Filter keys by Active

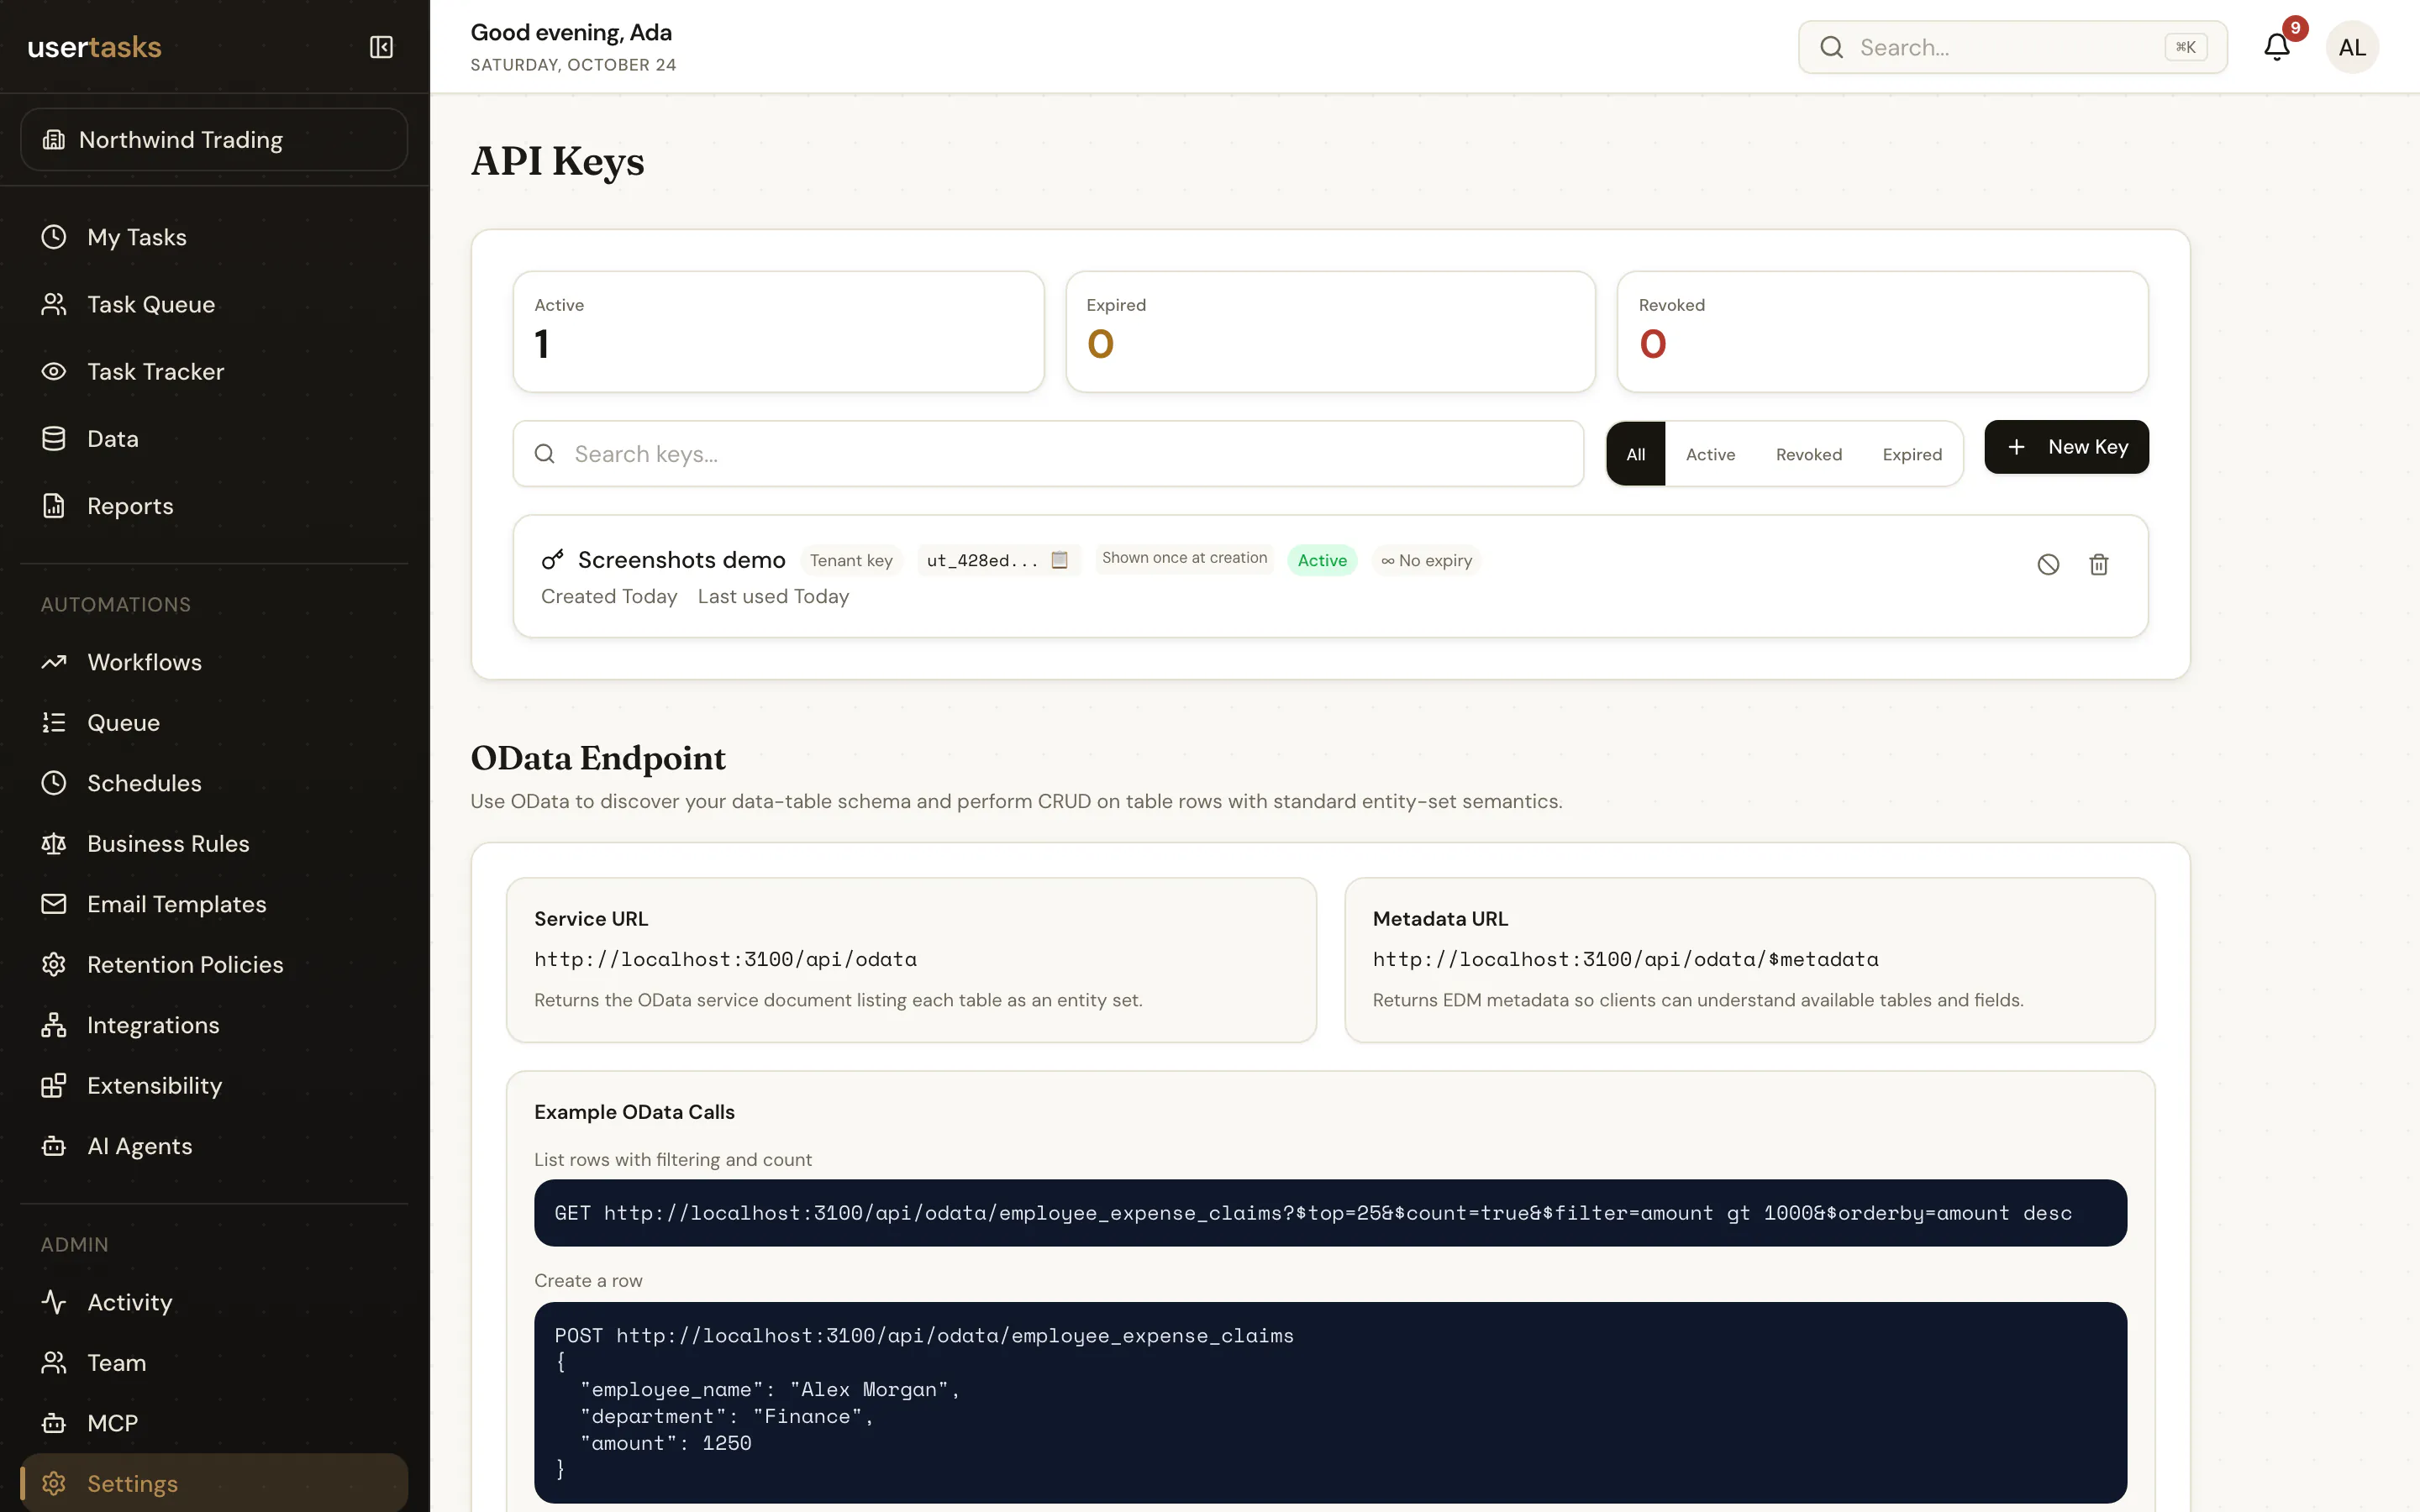pos(1710,454)
